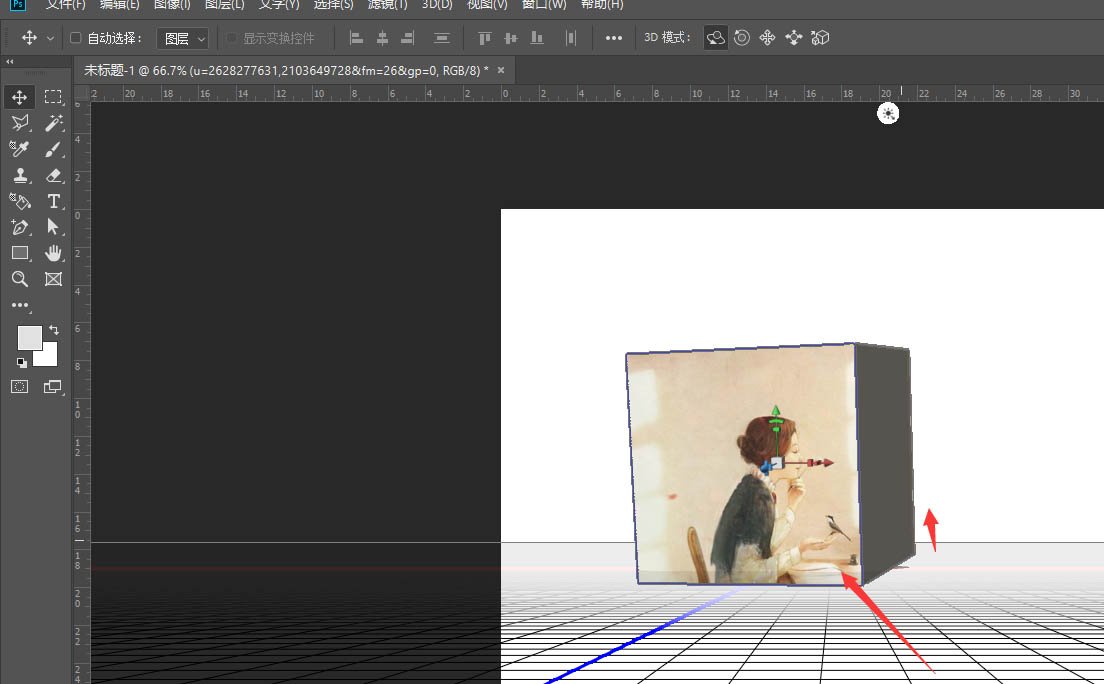Open the hidden tools under the toolbox ellipsis
Viewport: 1104px width, 684px height.
(18, 305)
